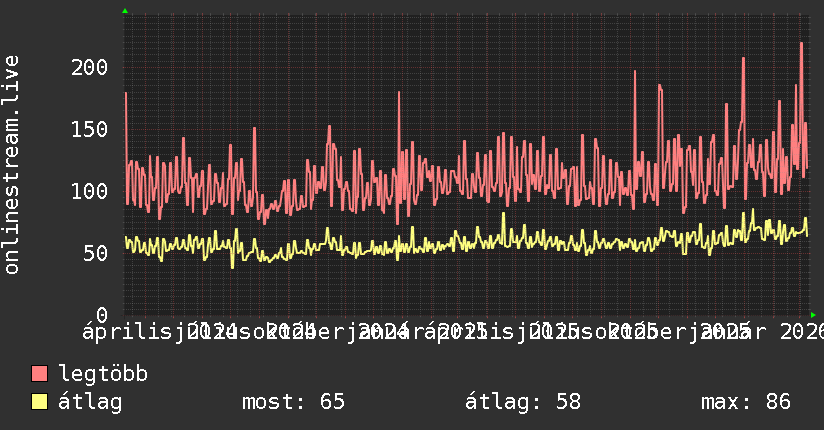Click the vertical title onlinestream.live
This screenshot has width=824, height=430.
[11, 165]
